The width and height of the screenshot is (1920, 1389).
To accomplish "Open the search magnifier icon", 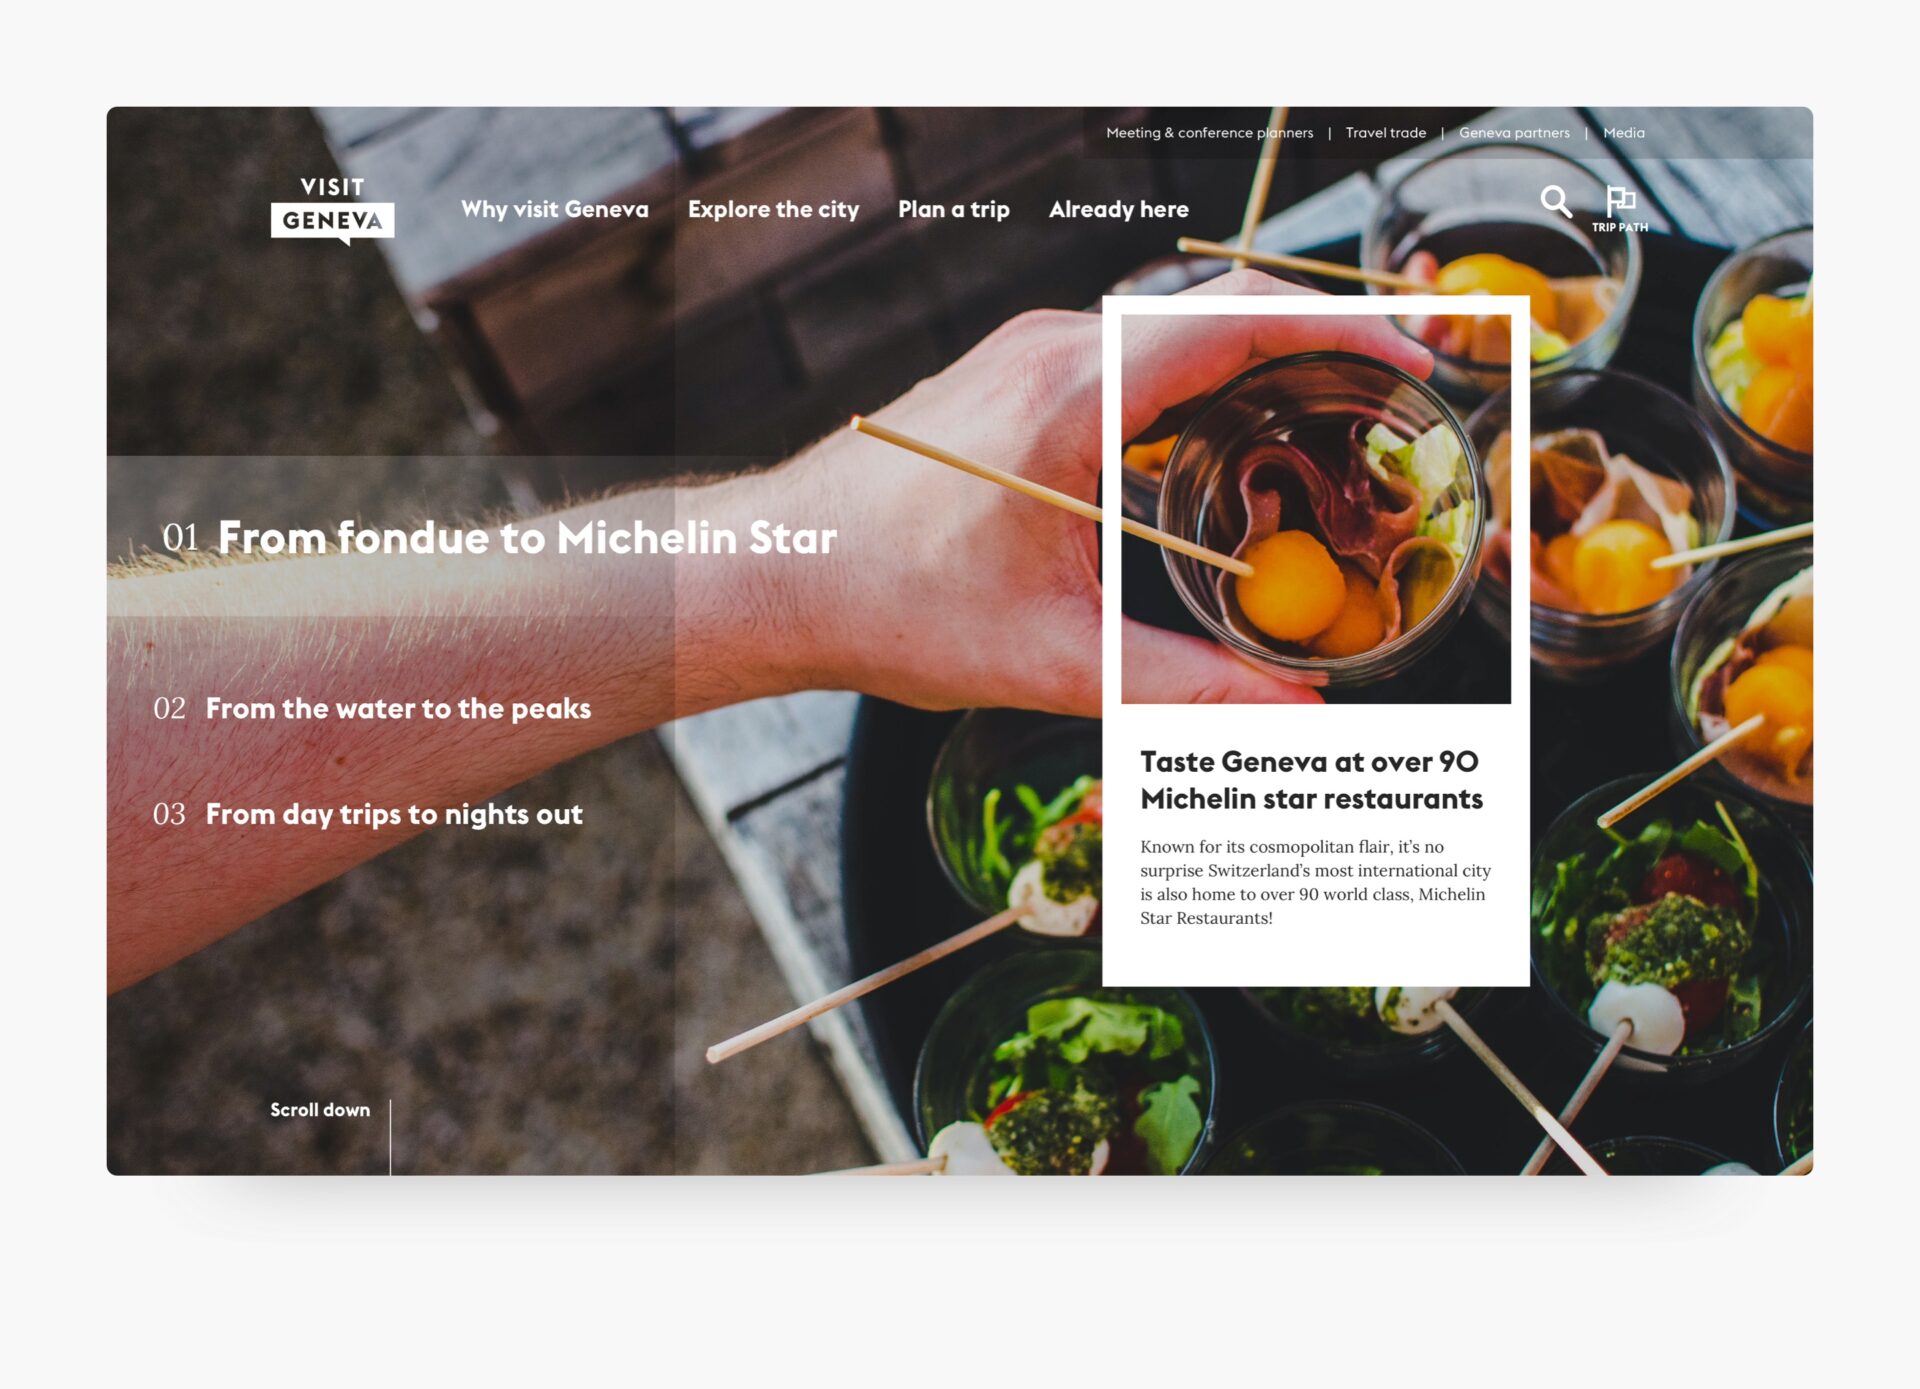I will point(1556,202).
